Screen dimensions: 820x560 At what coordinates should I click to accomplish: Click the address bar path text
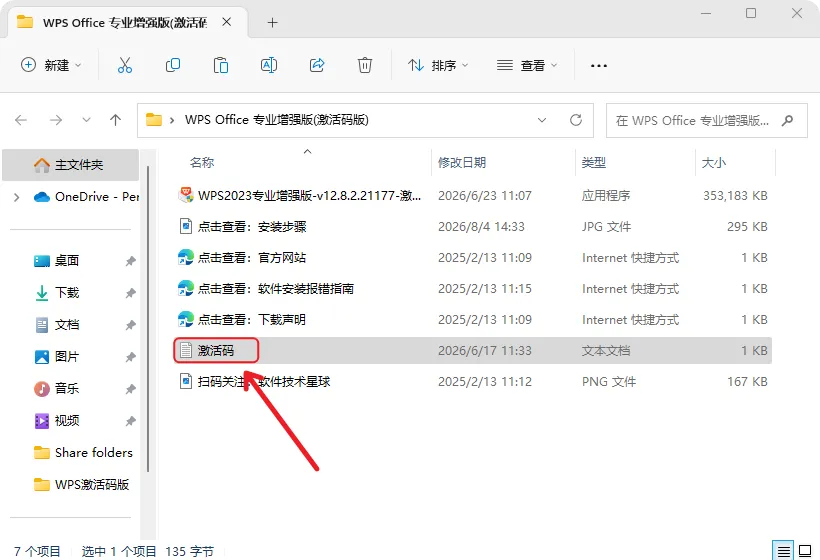[277, 120]
